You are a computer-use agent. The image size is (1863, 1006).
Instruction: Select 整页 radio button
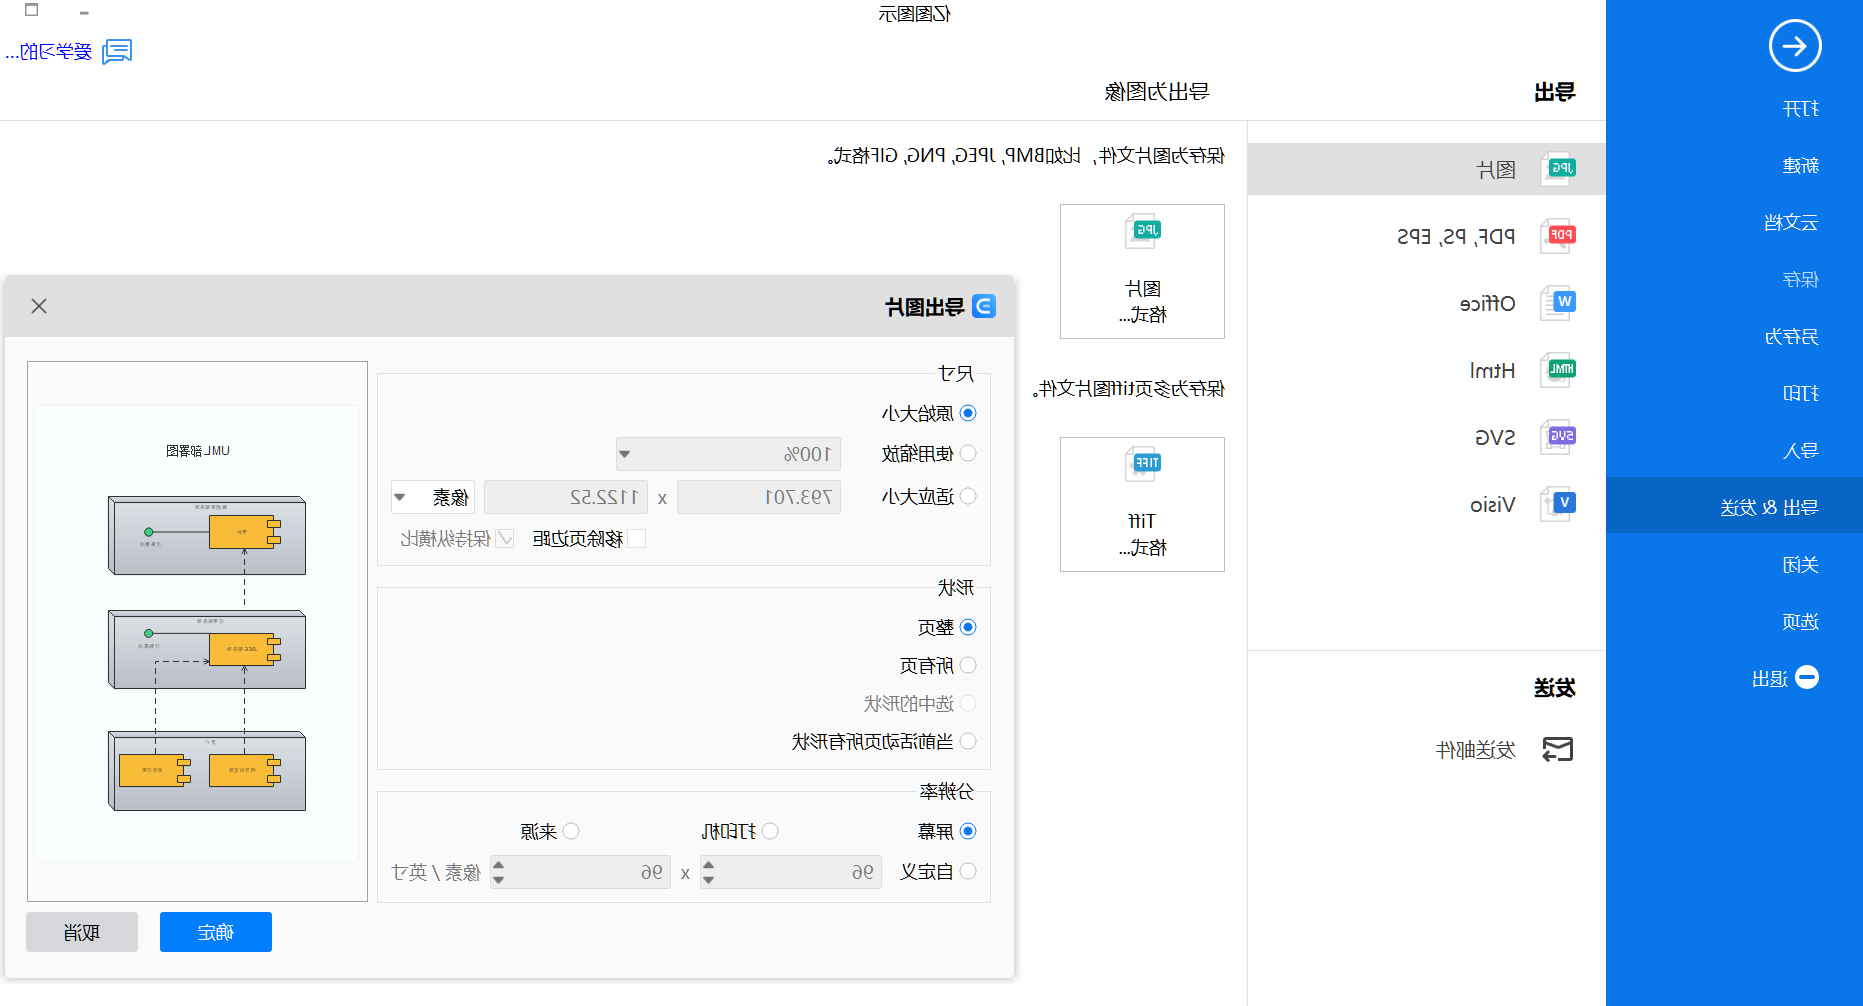tap(968, 627)
